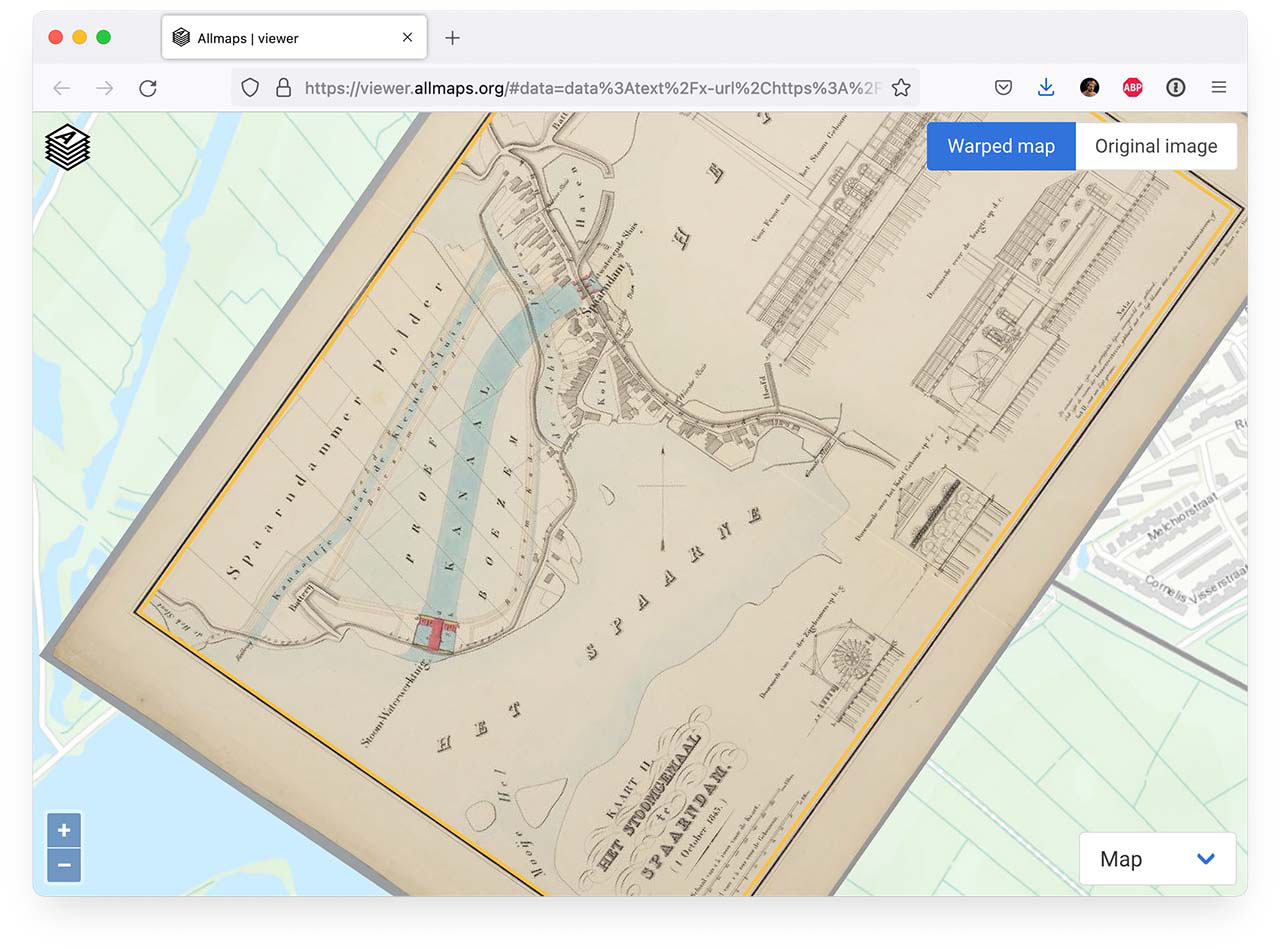Zoom out the map with minus button
The height and width of the screenshot is (949, 1280).
coord(64,865)
